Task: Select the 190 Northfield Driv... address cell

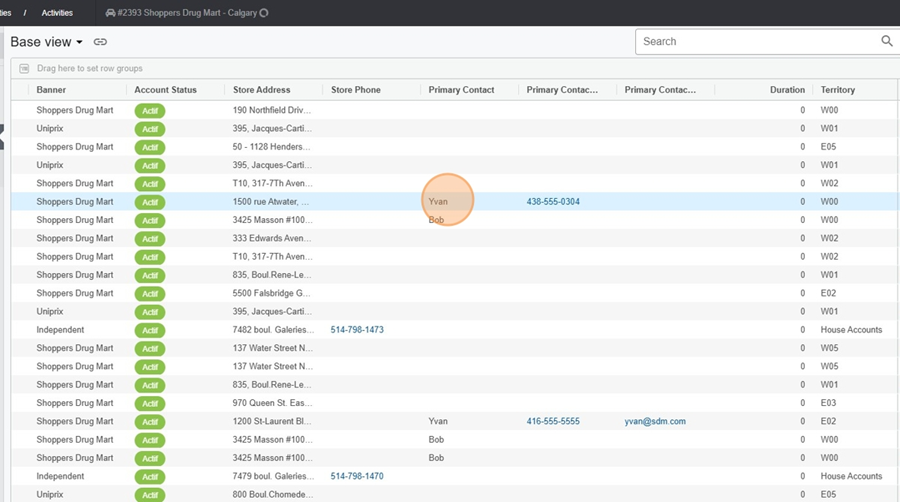Action: tap(271, 110)
